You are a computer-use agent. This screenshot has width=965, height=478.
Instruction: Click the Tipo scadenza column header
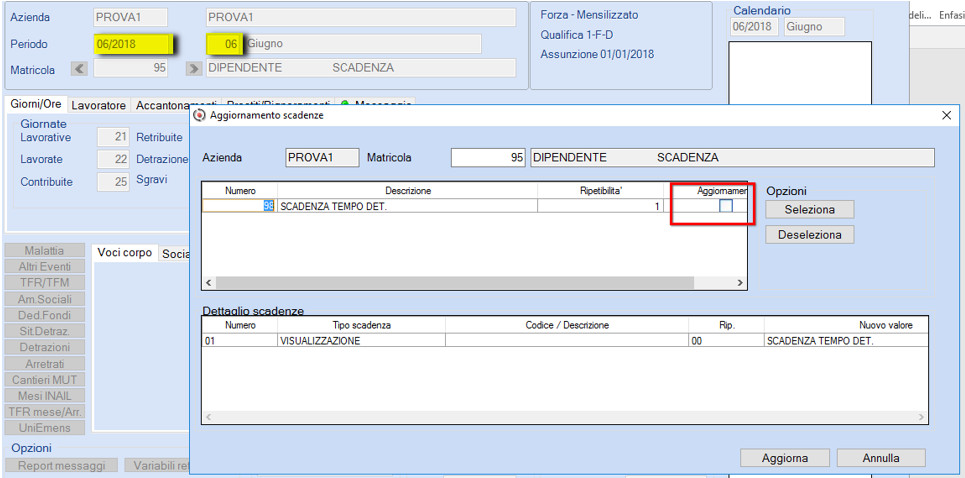pos(361,325)
